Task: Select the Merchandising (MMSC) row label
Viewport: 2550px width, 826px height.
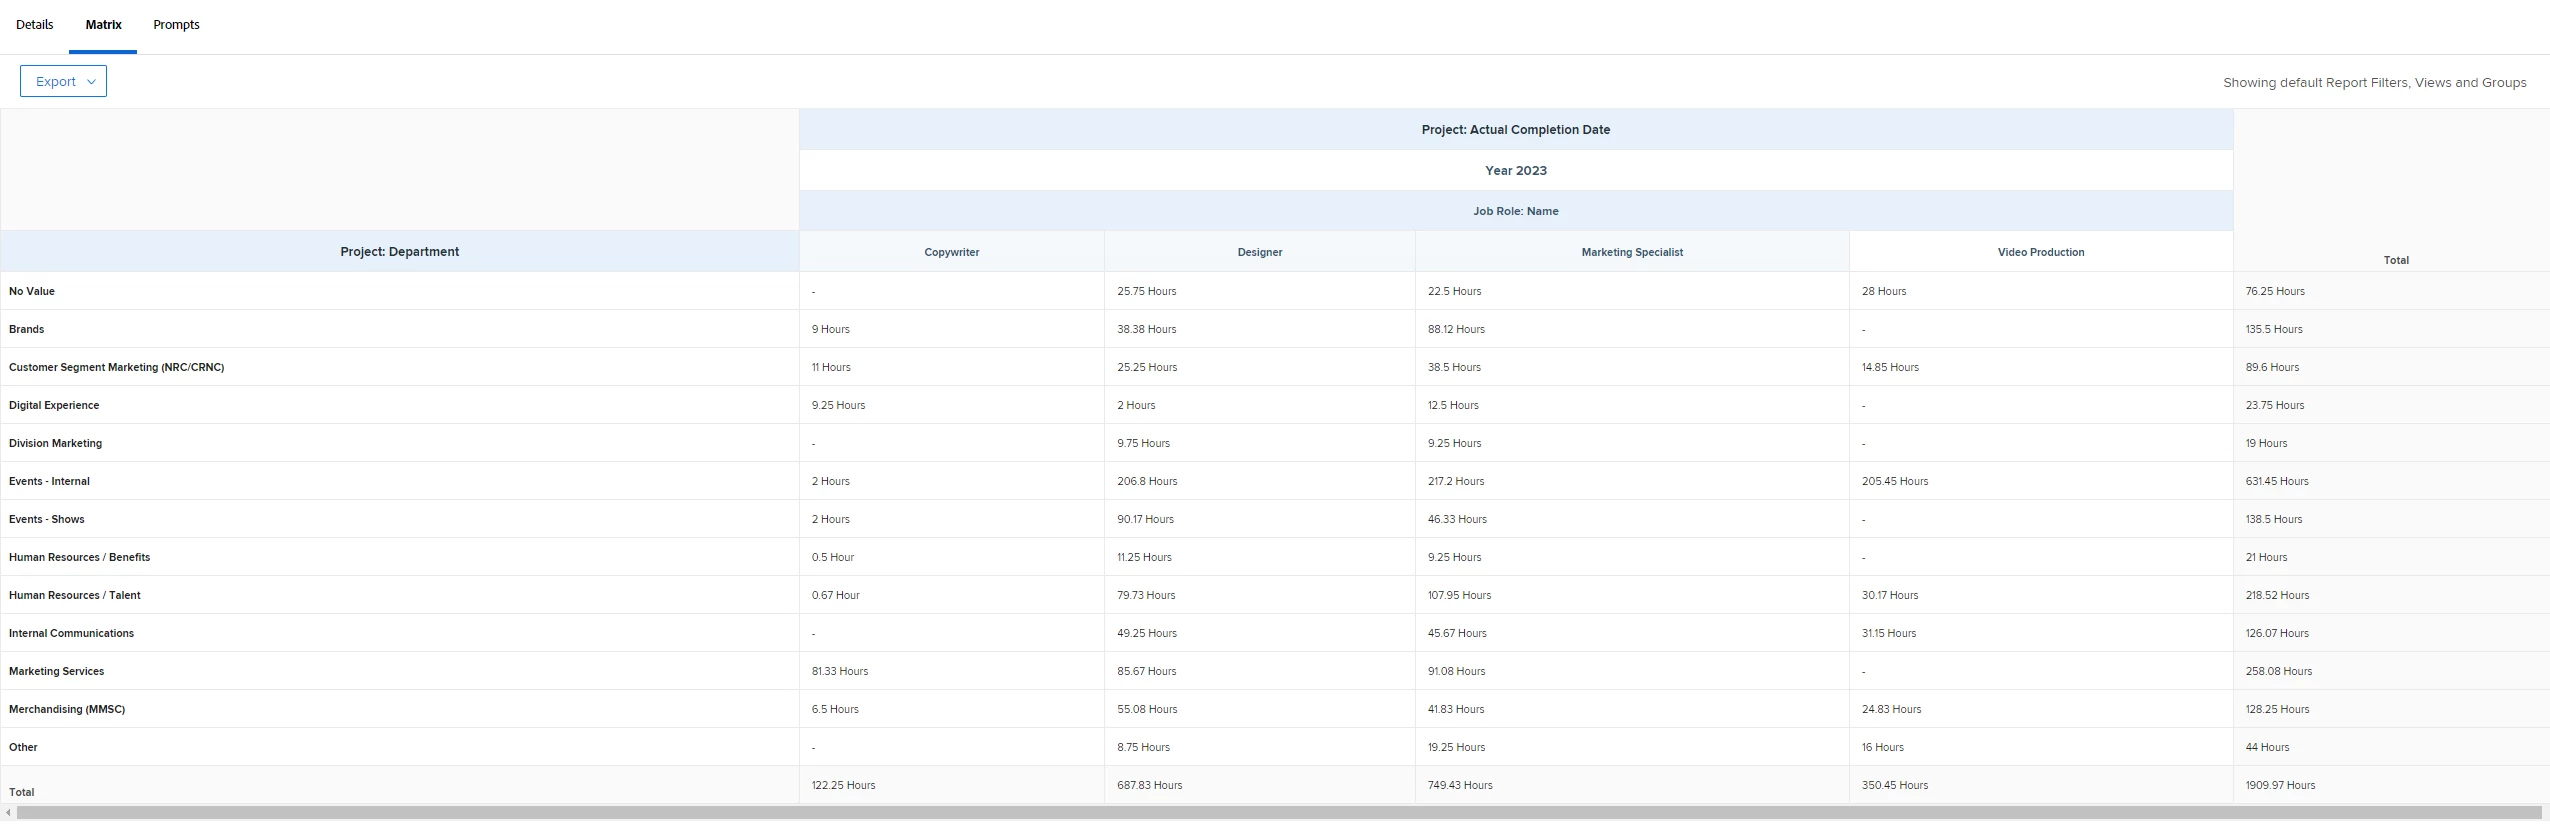Action: tap(67, 709)
